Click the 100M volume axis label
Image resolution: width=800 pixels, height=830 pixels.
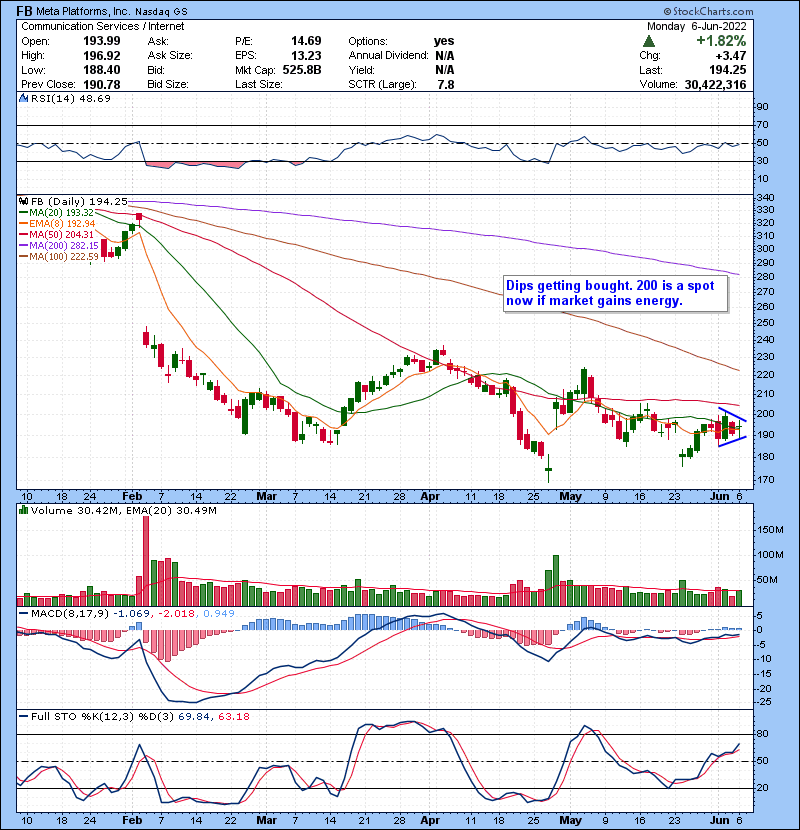770,555
